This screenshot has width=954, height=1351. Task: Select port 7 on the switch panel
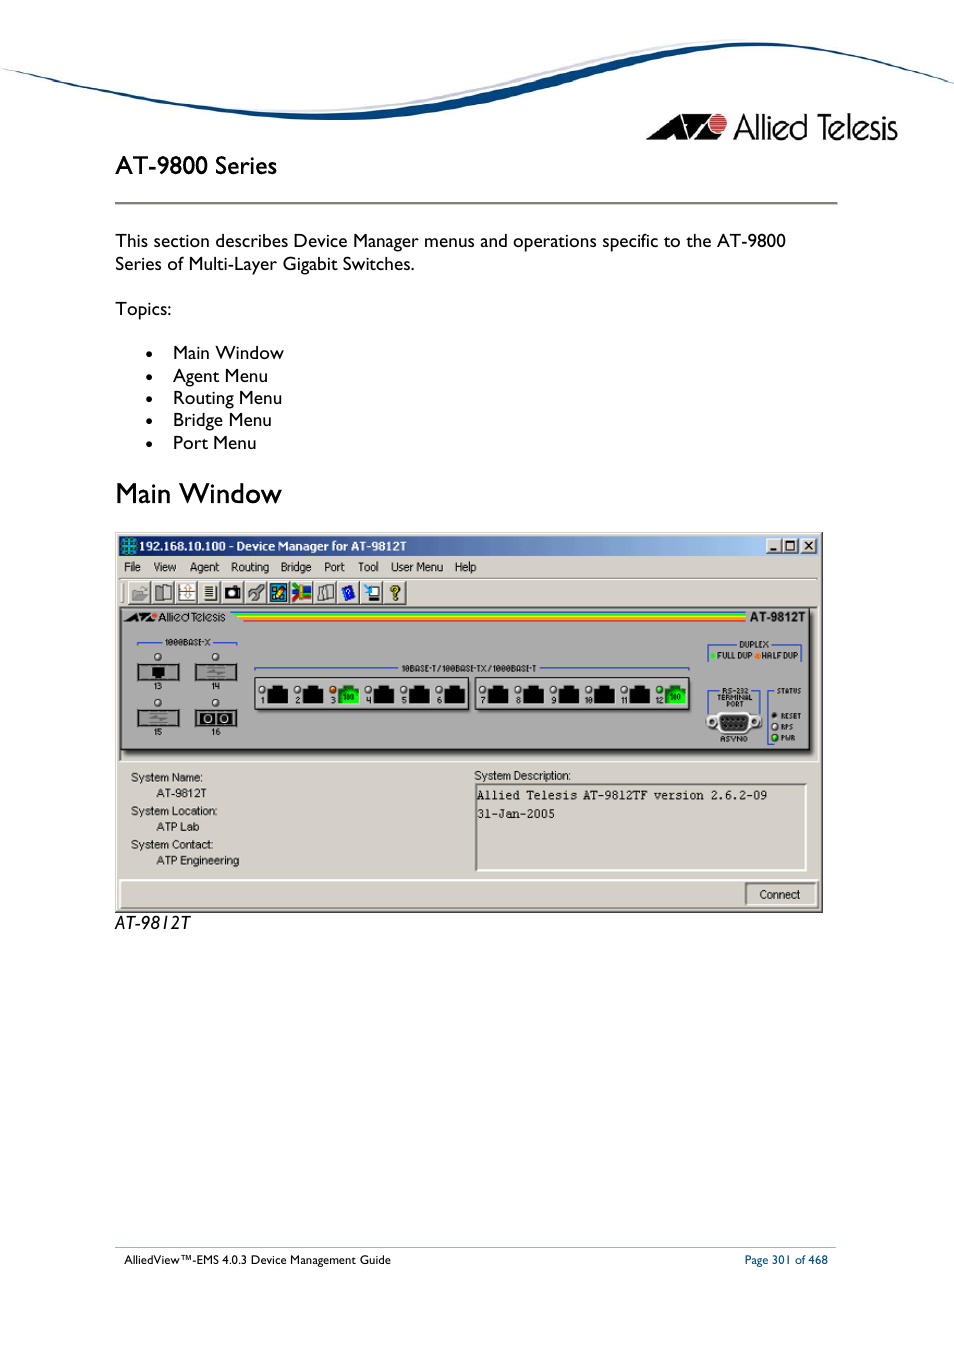[498, 694]
